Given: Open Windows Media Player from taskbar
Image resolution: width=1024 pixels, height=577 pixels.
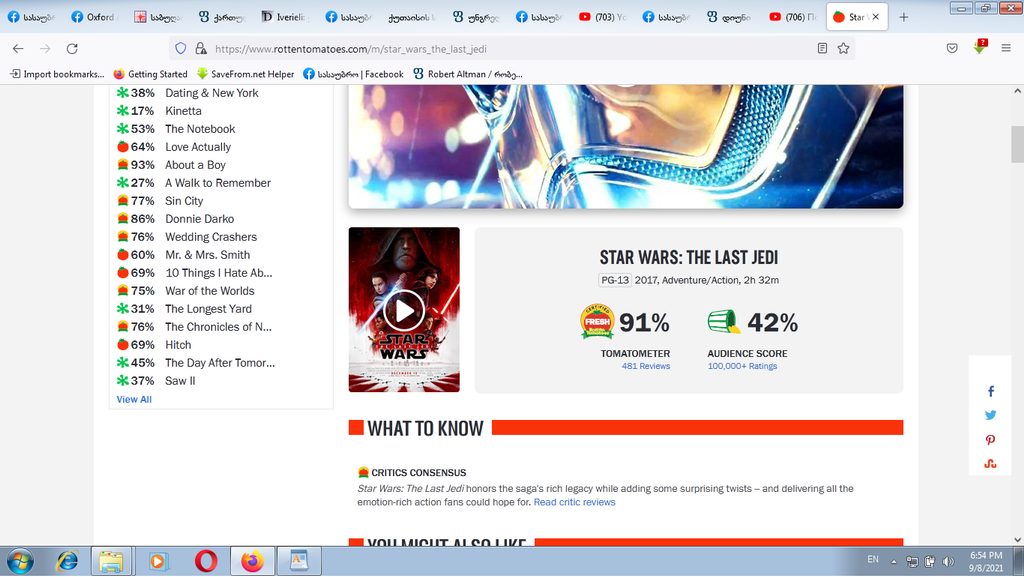Looking at the screenshot, I should [157, 561].
